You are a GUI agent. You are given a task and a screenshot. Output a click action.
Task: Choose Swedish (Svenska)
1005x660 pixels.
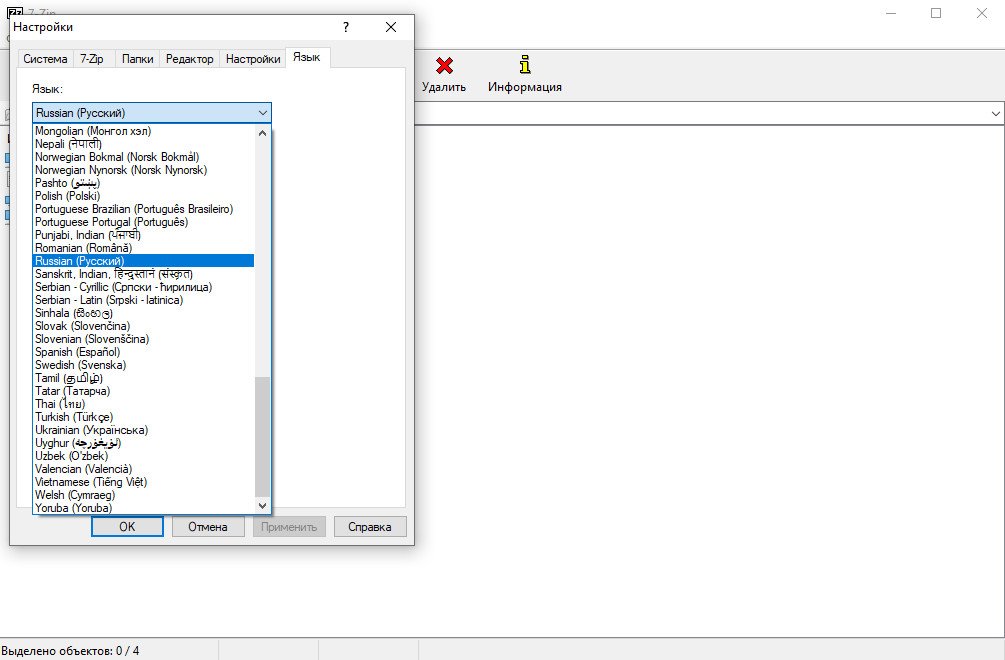click(144, 365)
